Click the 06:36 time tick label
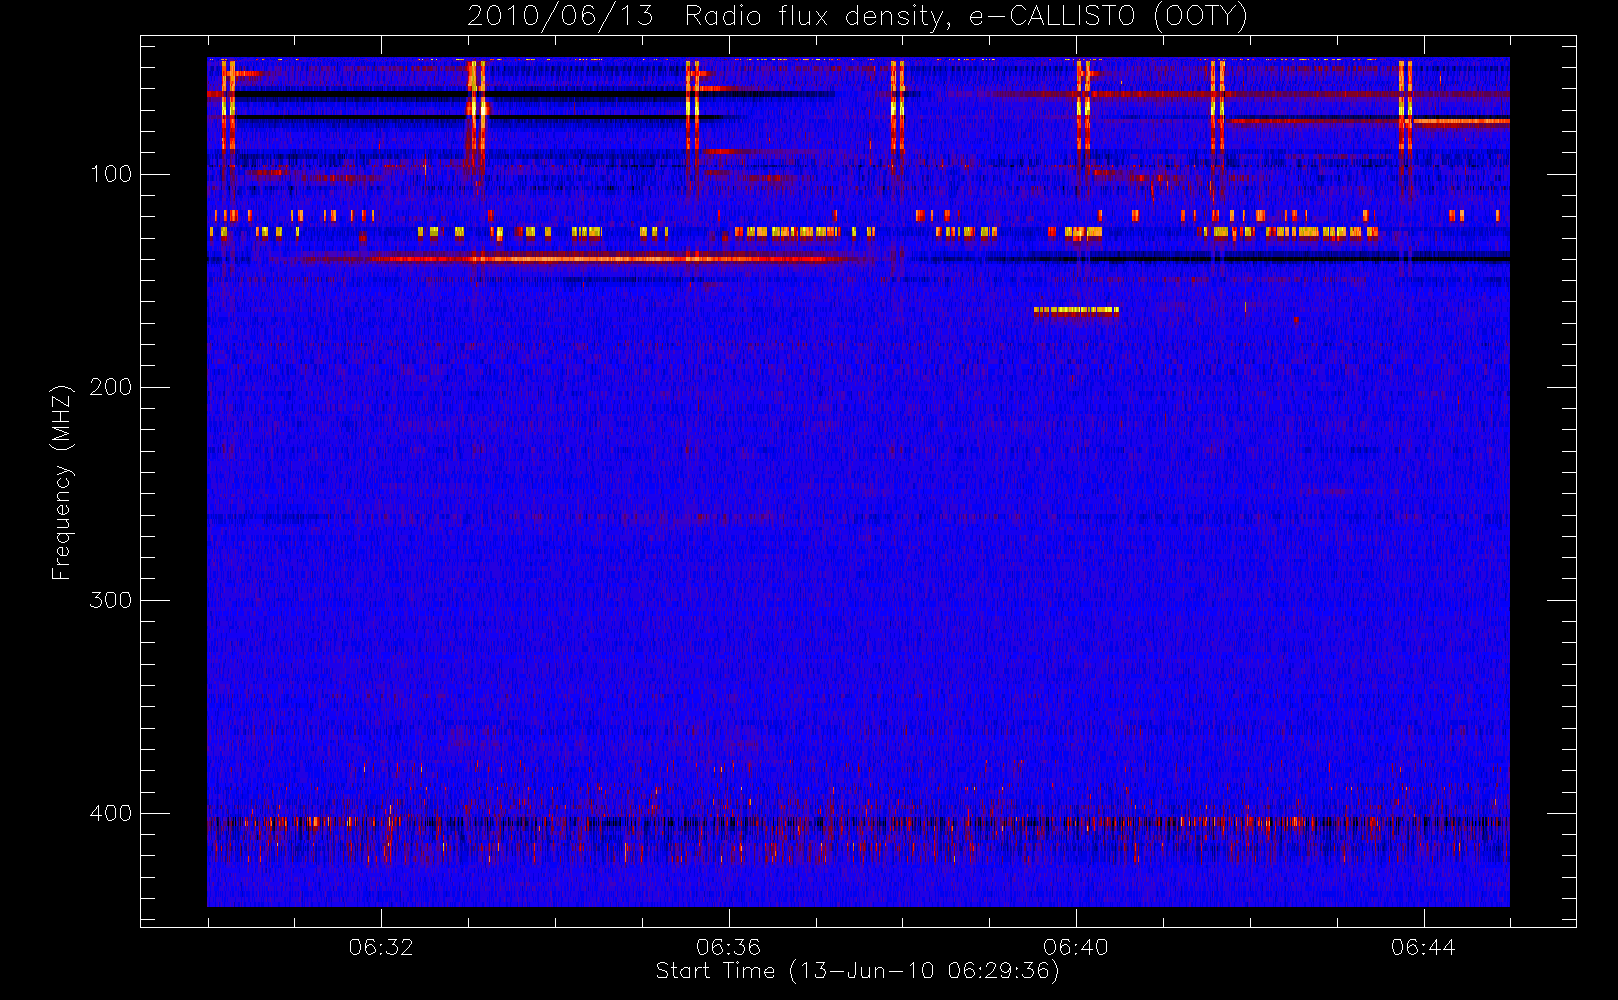This screenshot has height=1000, width=1618. pyautogui.click(x=729, y=947)
